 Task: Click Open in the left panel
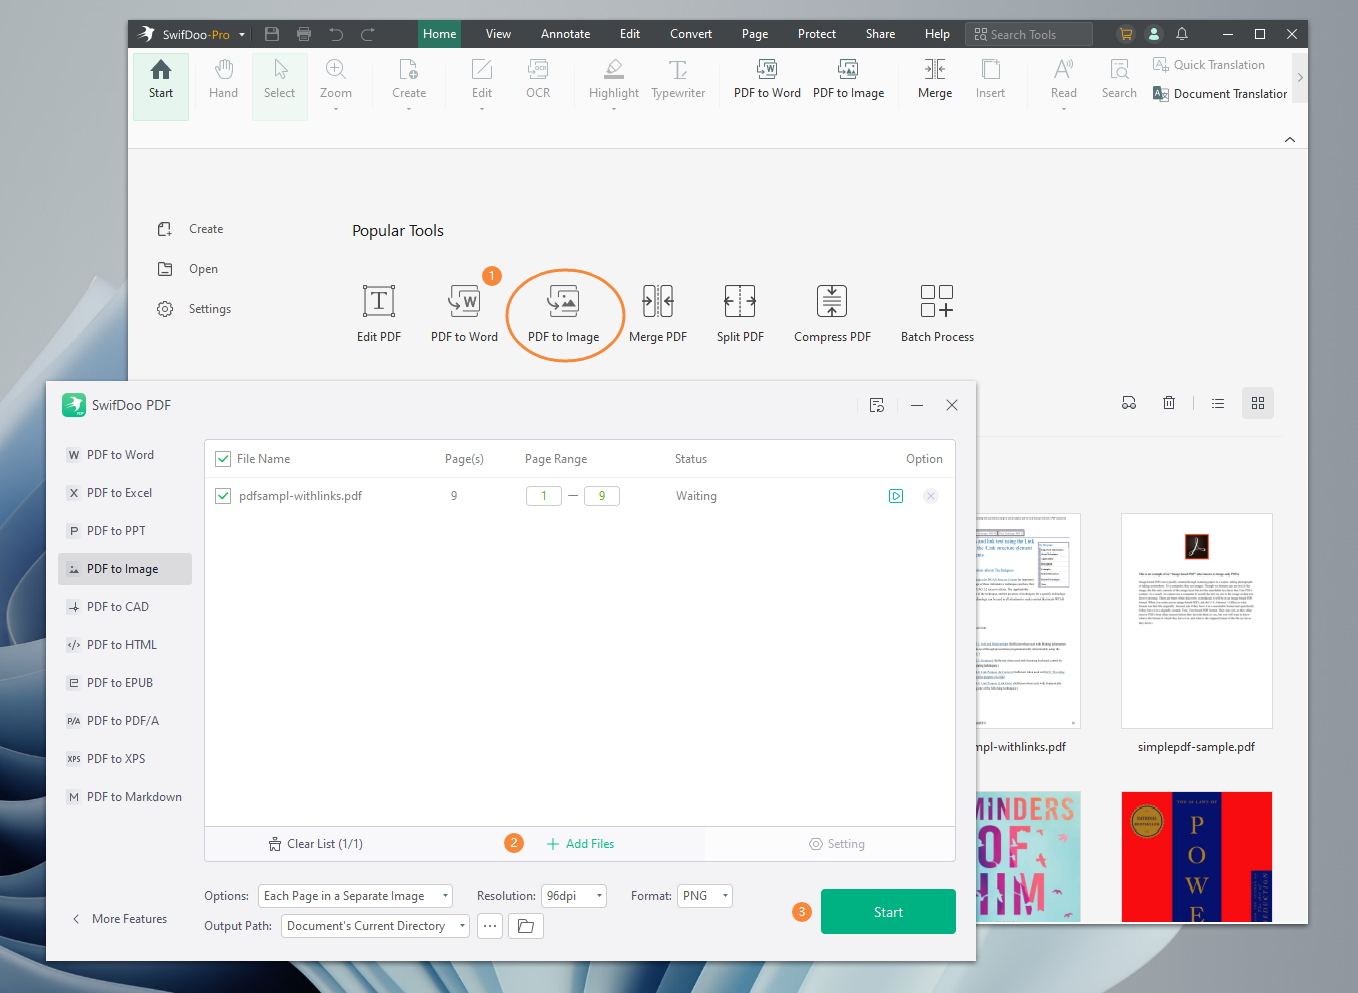click(x=188, y=269)
